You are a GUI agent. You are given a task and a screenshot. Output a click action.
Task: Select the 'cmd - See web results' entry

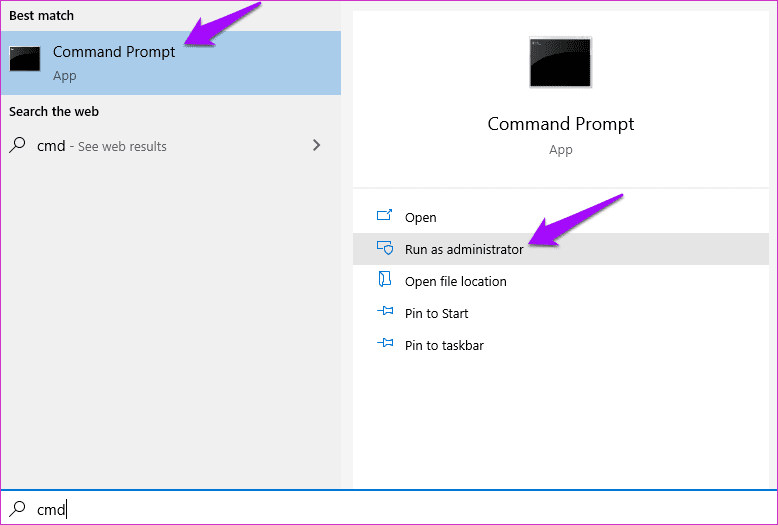(171, 145)
